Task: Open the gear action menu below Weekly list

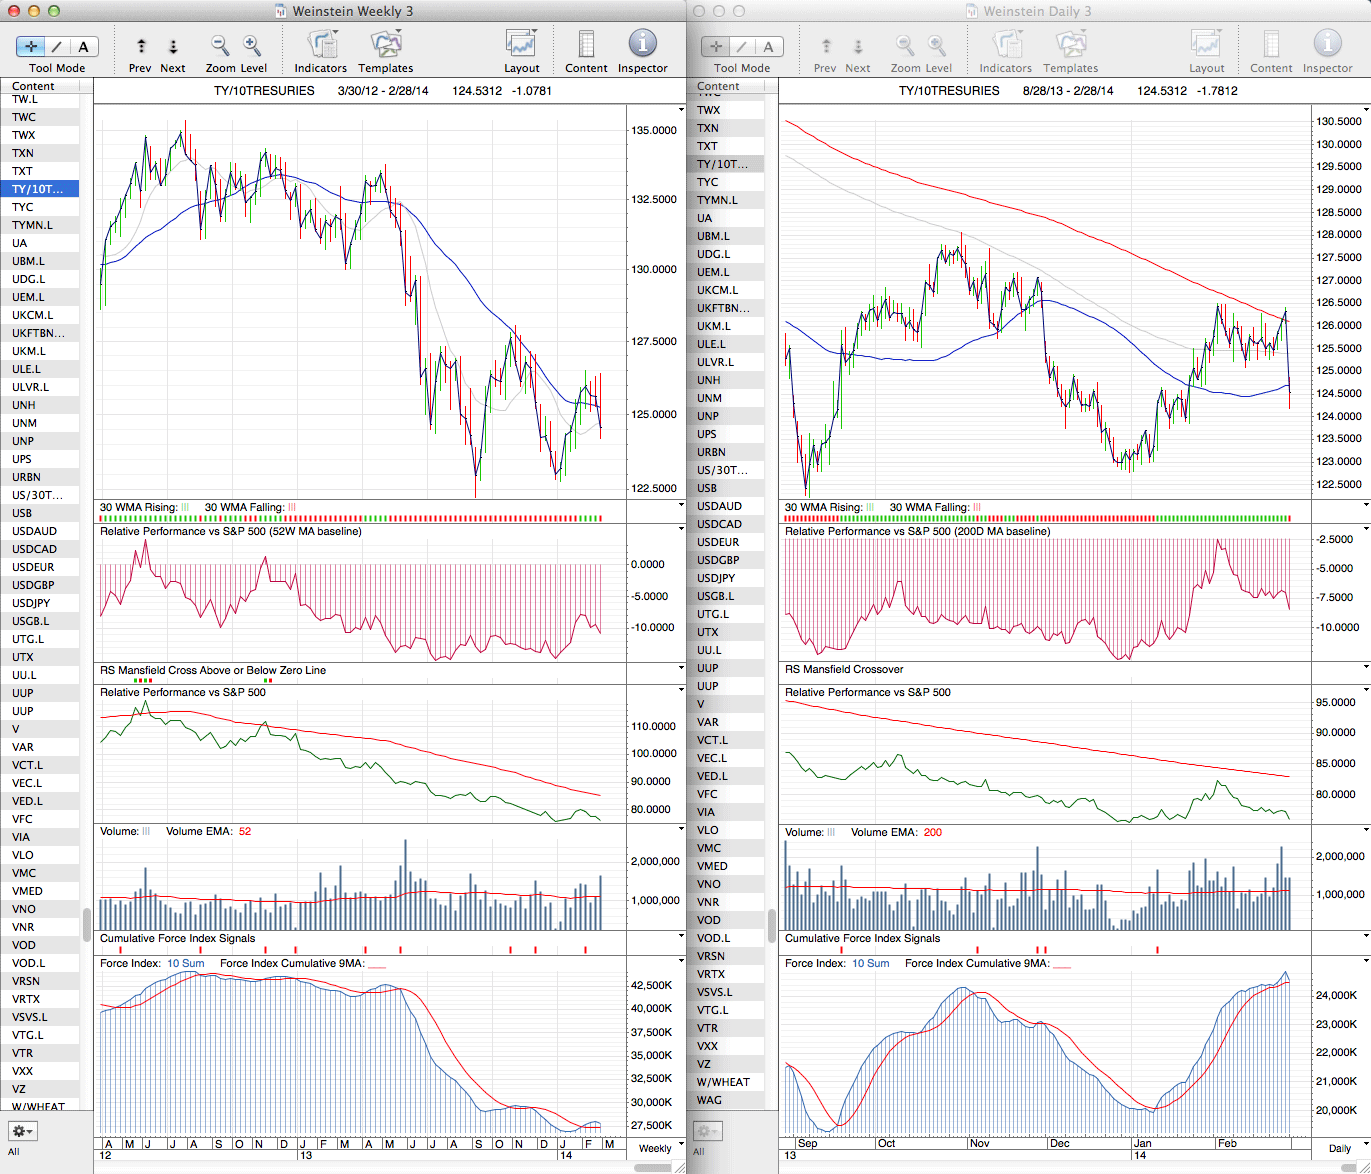Action: point(22,1131)
